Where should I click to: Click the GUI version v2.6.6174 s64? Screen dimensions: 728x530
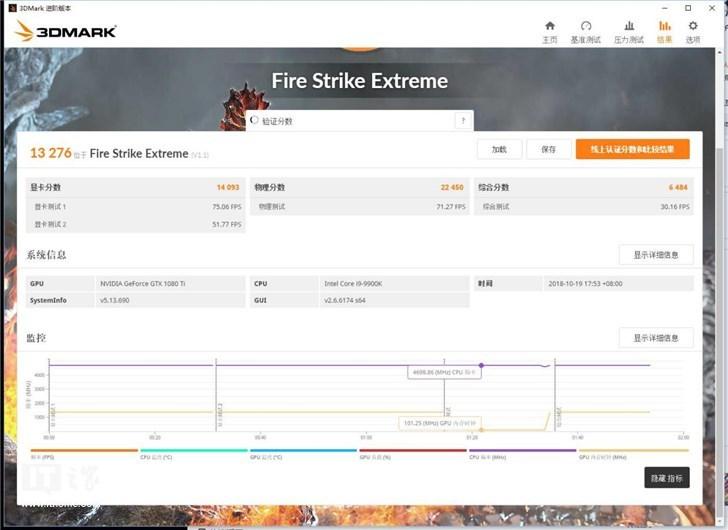(x=344, y=300)
